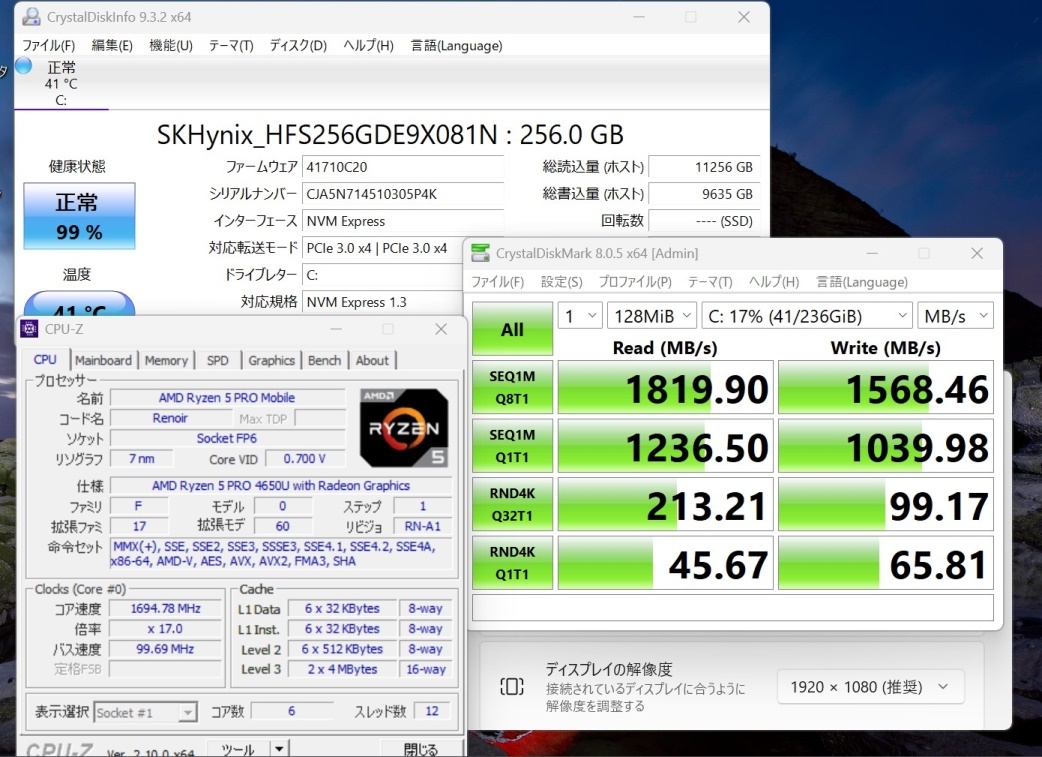
Task: Click the transfer mode PCIe 3.0 x4 field
Action: [385, 248]
